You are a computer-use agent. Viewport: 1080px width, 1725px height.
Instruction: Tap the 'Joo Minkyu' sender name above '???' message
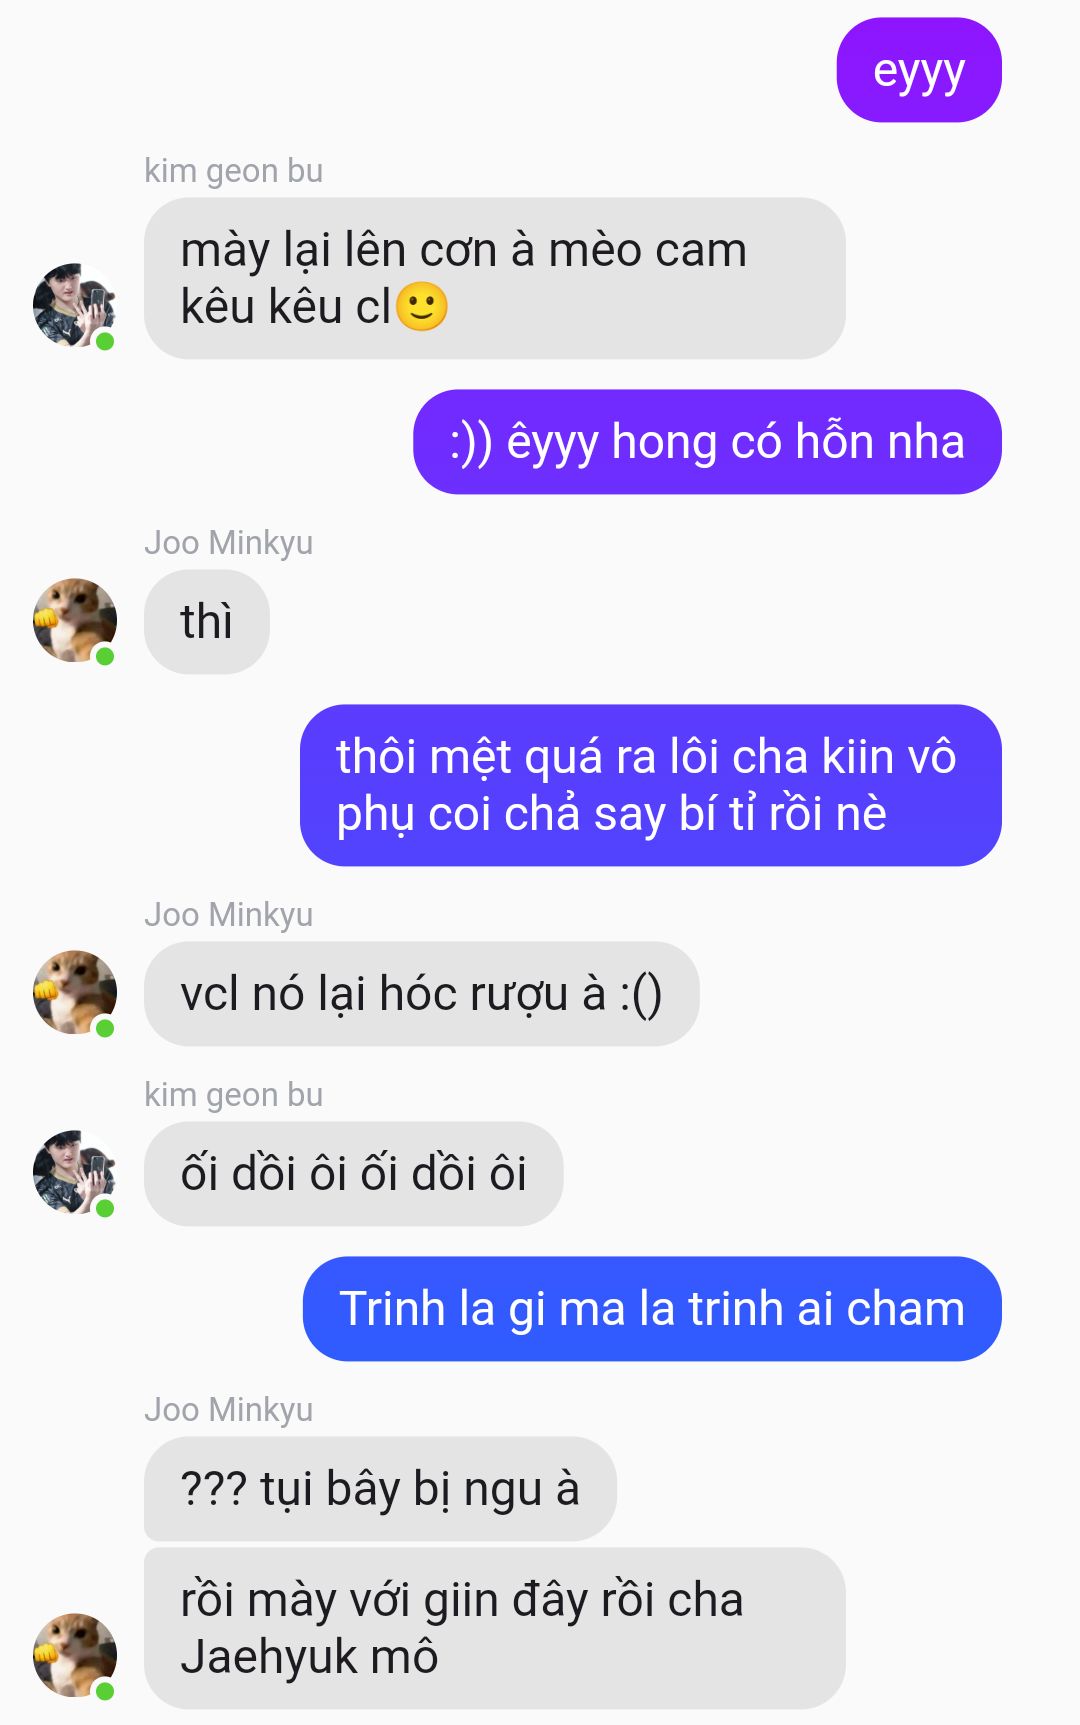(x=229, y=1410)
